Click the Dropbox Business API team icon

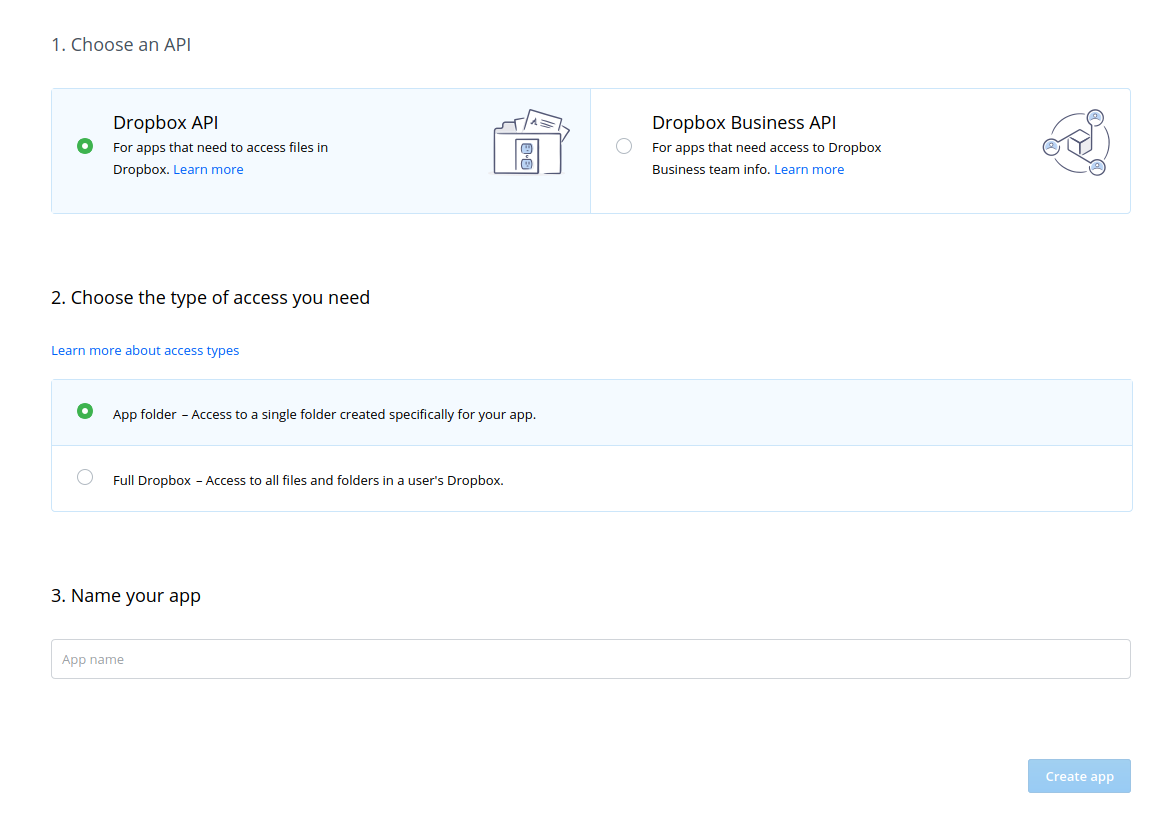pyautogui.click(x=1076, y=143)
